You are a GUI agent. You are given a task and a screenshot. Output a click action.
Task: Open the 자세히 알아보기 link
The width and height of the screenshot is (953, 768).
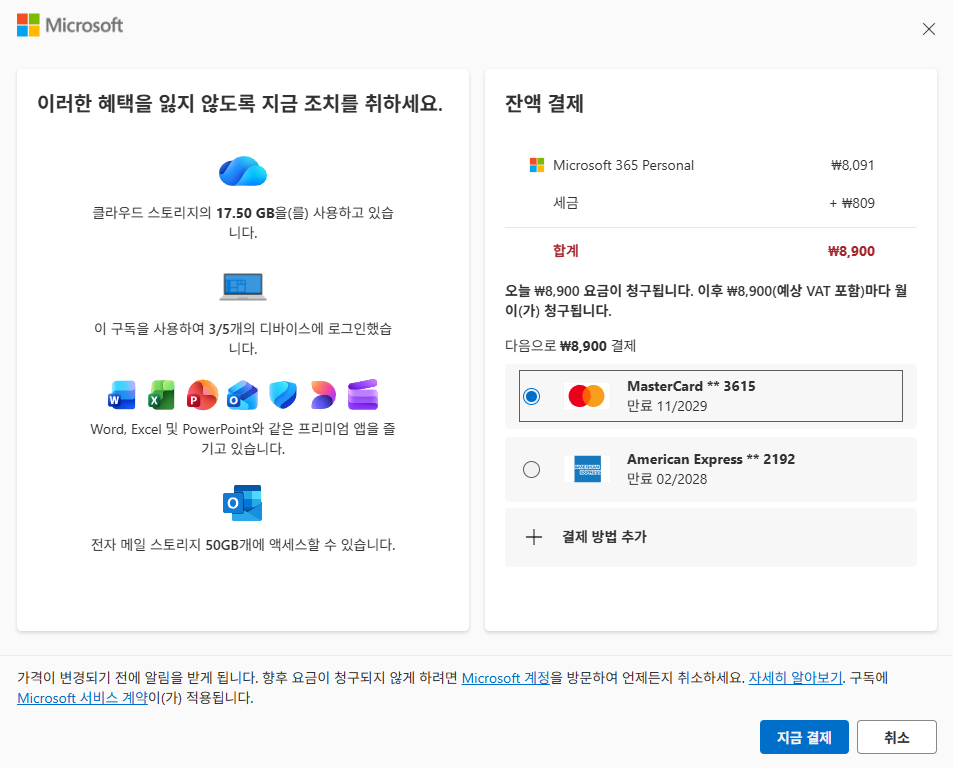795,678
